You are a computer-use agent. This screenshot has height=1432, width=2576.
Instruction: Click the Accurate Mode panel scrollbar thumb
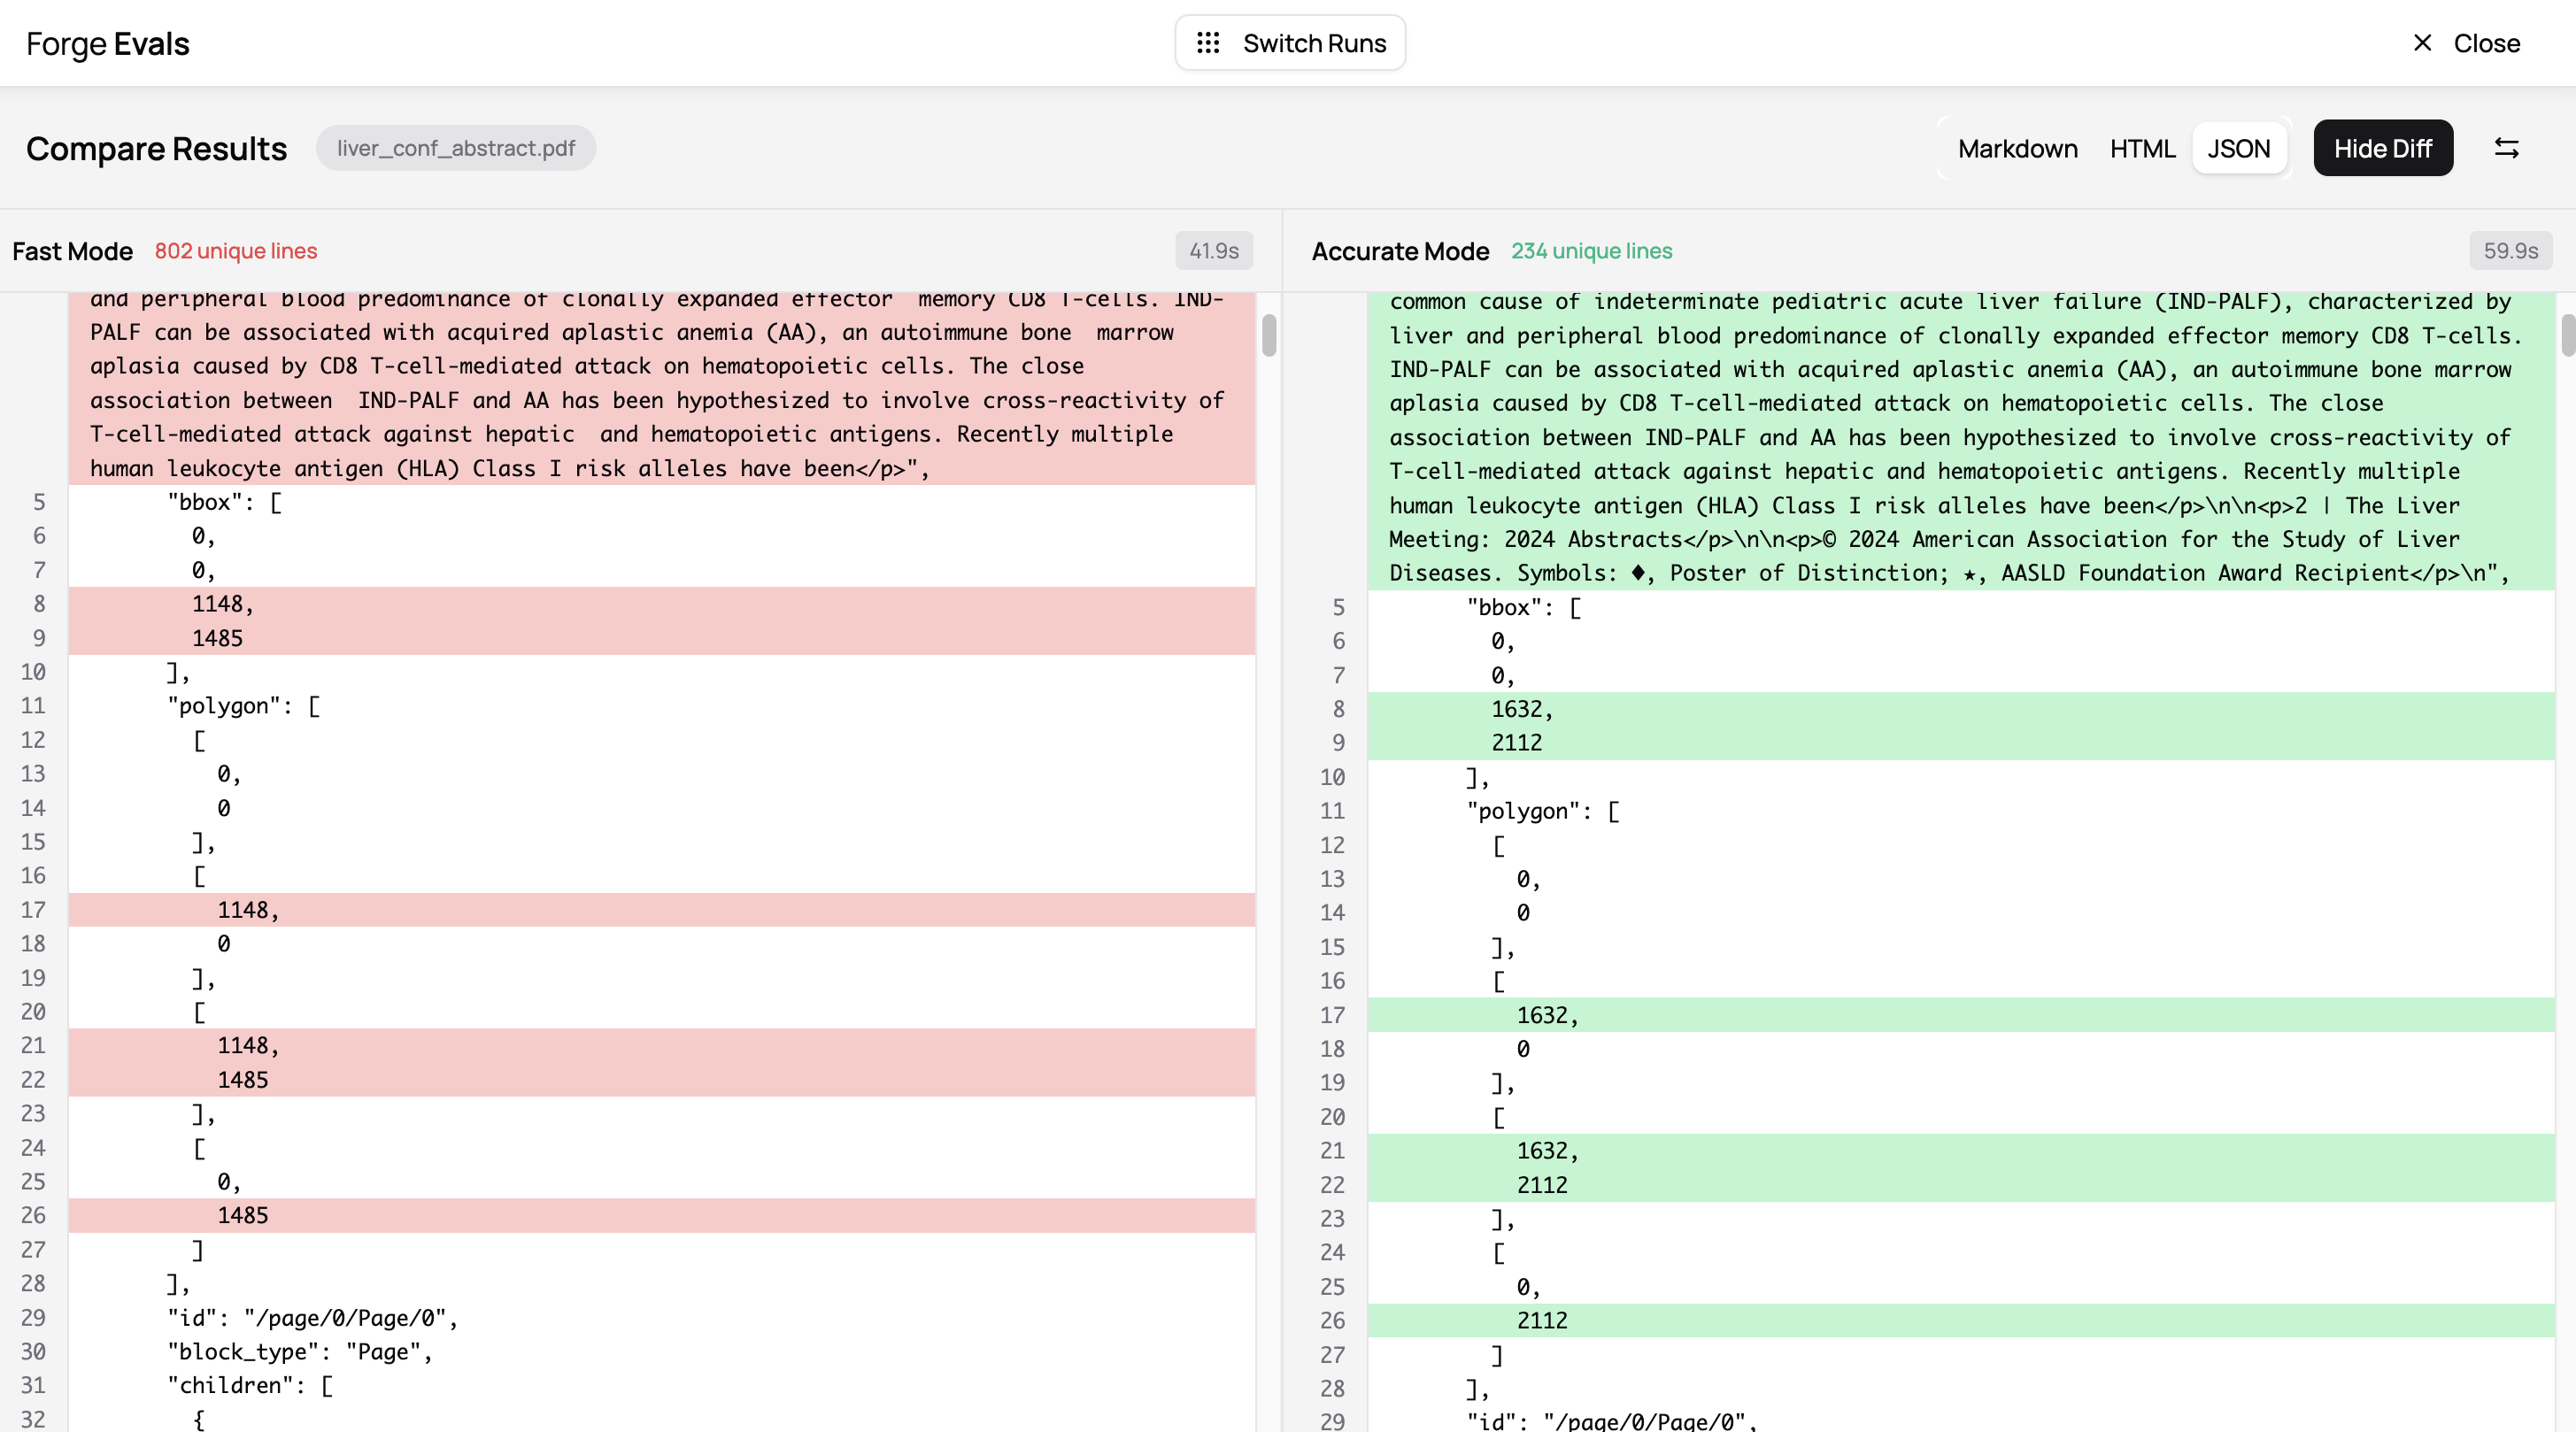pyautogui.click(x=2567, y=335)
